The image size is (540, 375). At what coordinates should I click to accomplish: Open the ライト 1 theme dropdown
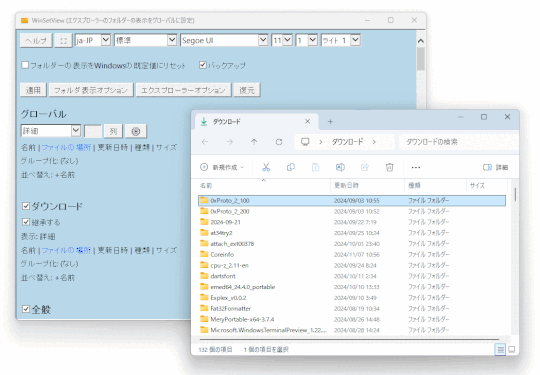click(341, 40)
